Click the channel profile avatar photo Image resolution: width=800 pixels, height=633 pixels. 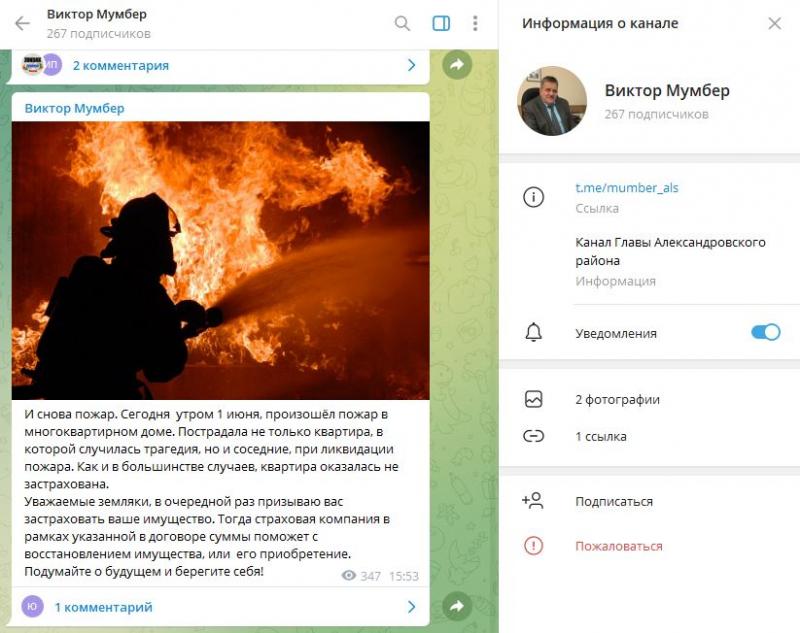click(552, 100)
